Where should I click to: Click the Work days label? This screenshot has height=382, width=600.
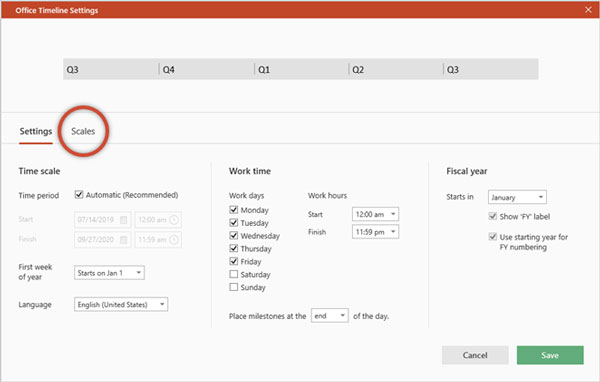click(246, 196)
